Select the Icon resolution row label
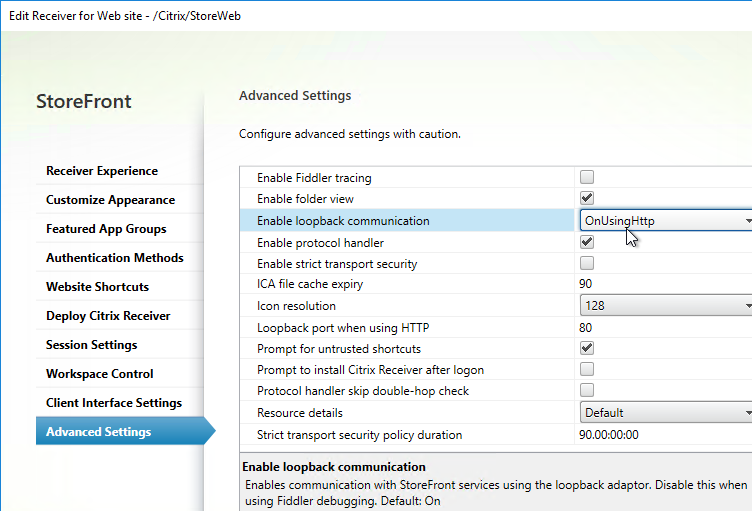 tap(296, 306)
